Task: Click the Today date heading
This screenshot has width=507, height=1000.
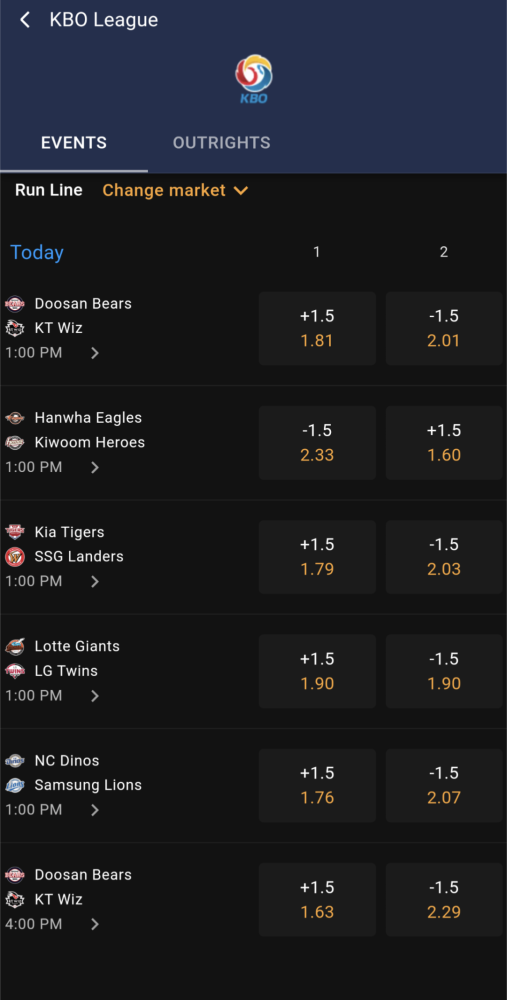Action: click(37, 253)
